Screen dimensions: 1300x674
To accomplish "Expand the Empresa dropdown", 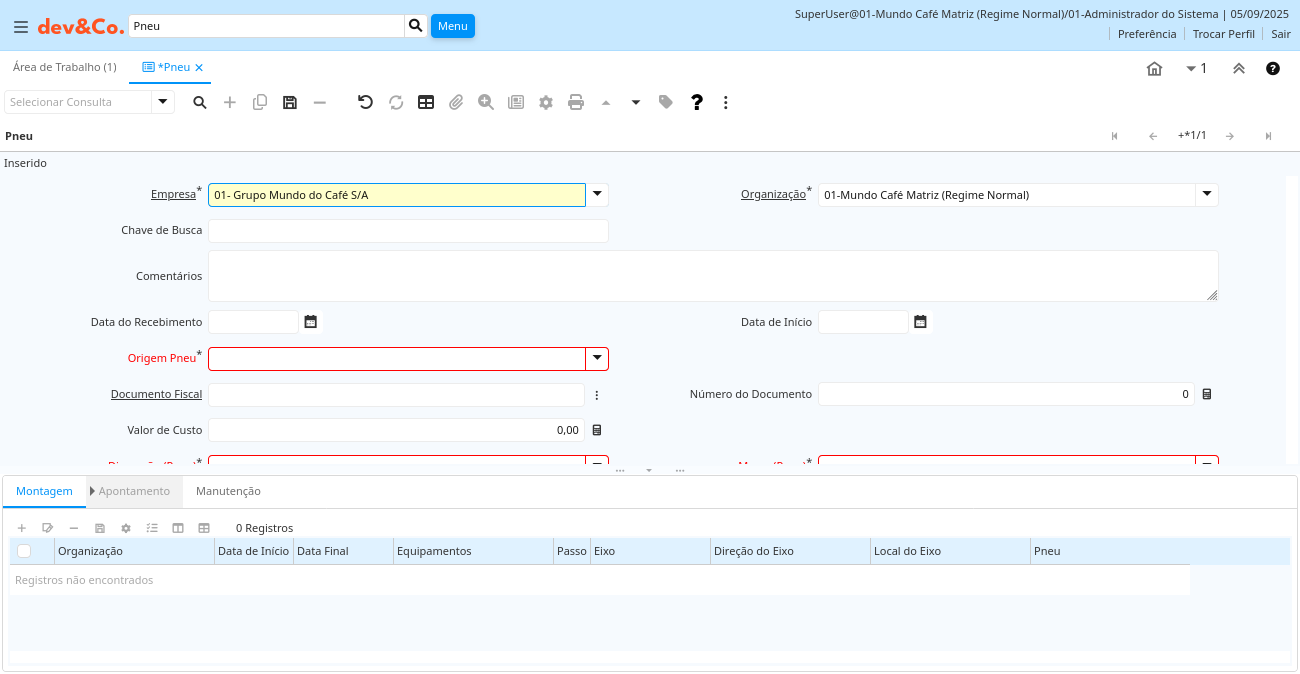I will 597,195.
